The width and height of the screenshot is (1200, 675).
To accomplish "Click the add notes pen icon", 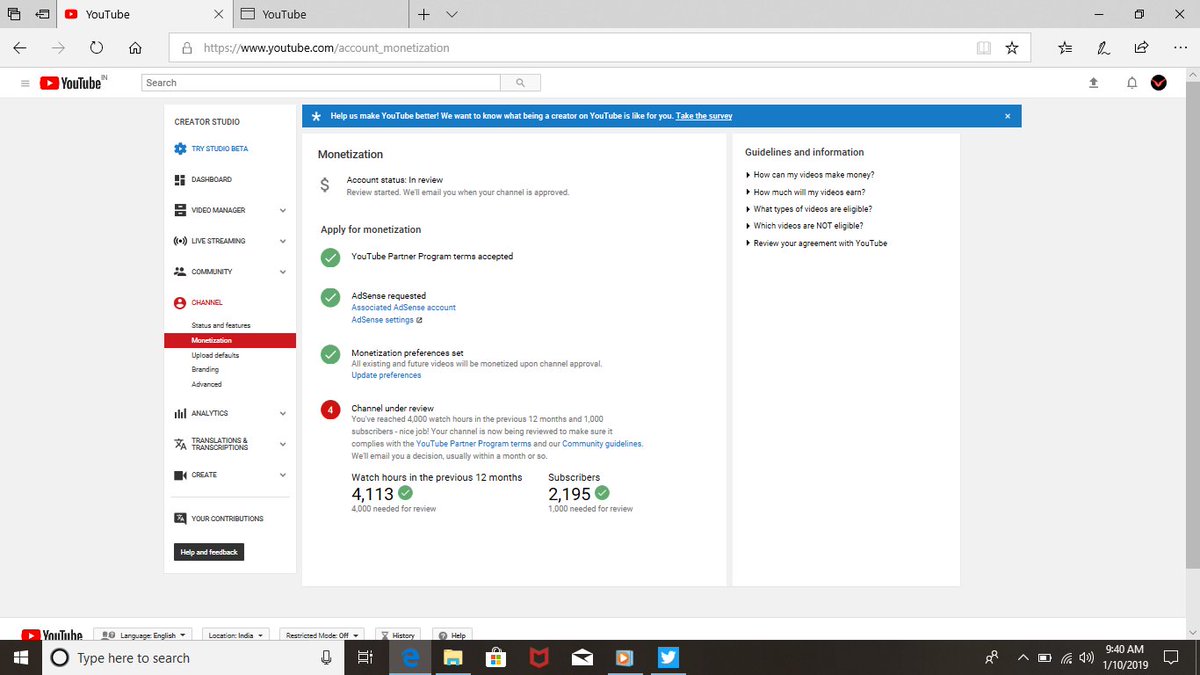I will point(1103,47).
